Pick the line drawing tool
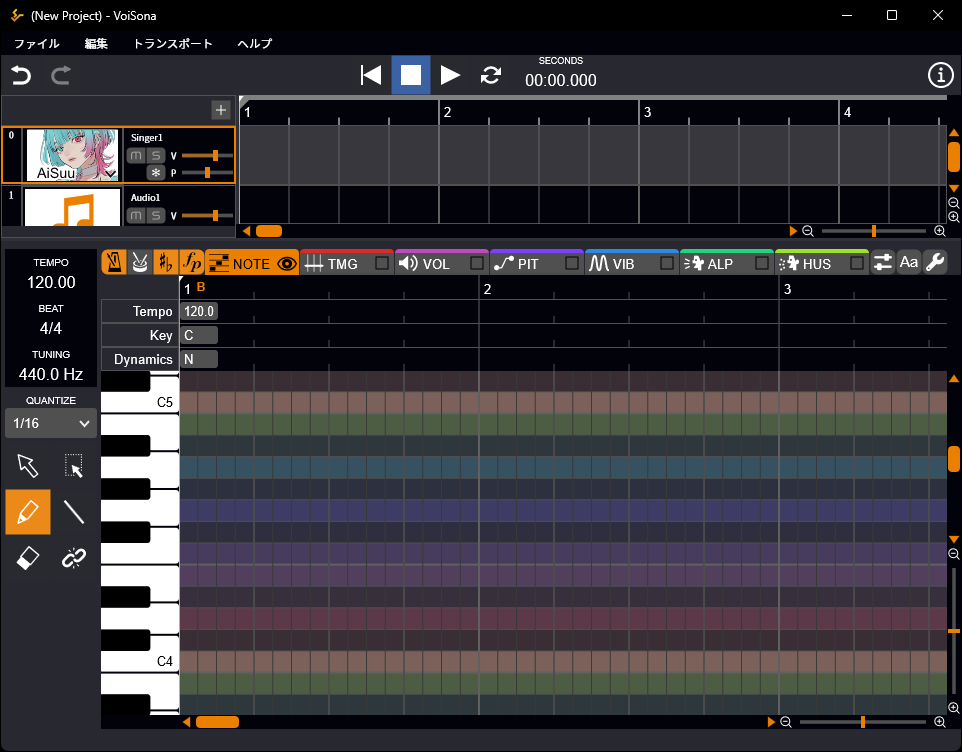The height and width of the screenshot is (752, 962). [74, 512]
